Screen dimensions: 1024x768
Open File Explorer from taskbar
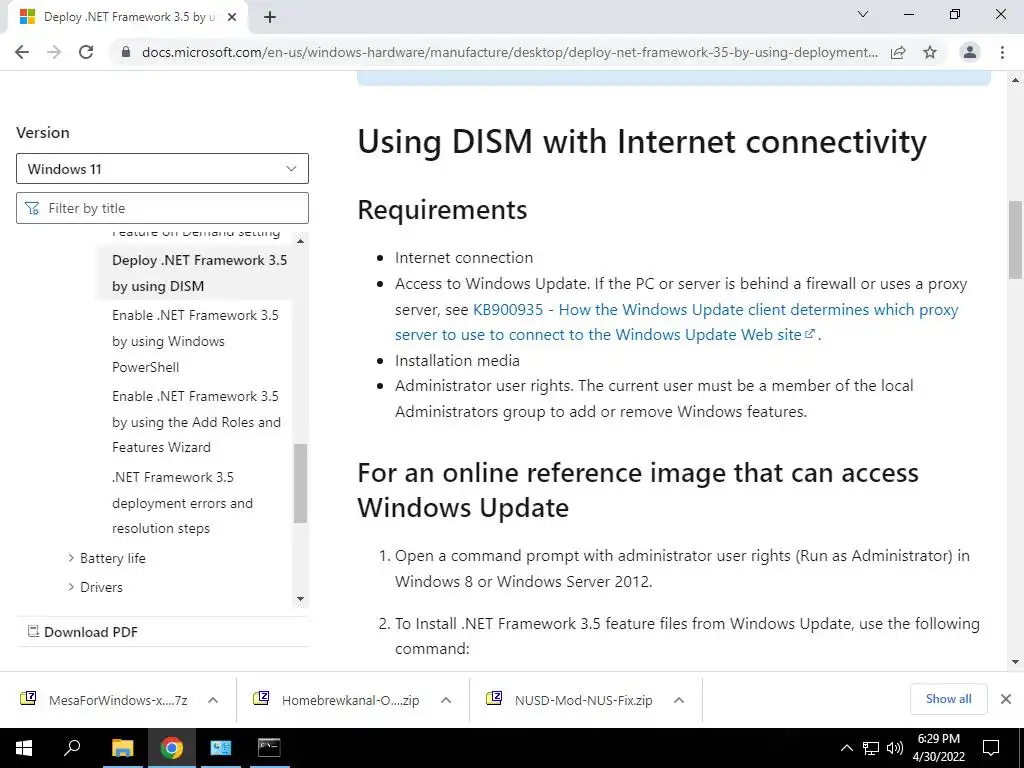point(122,748)
